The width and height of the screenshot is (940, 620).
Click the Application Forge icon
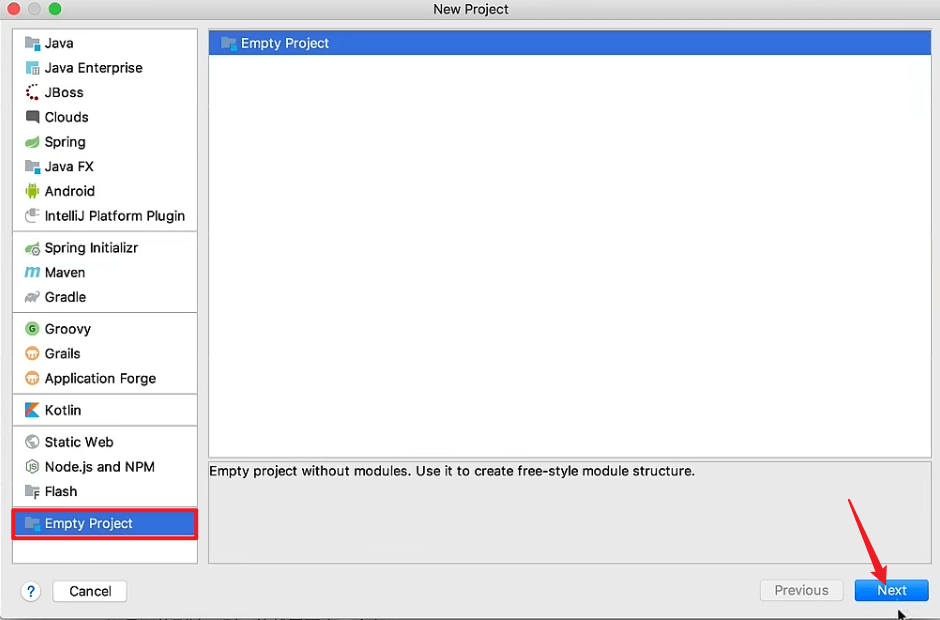tap(32, 379)
